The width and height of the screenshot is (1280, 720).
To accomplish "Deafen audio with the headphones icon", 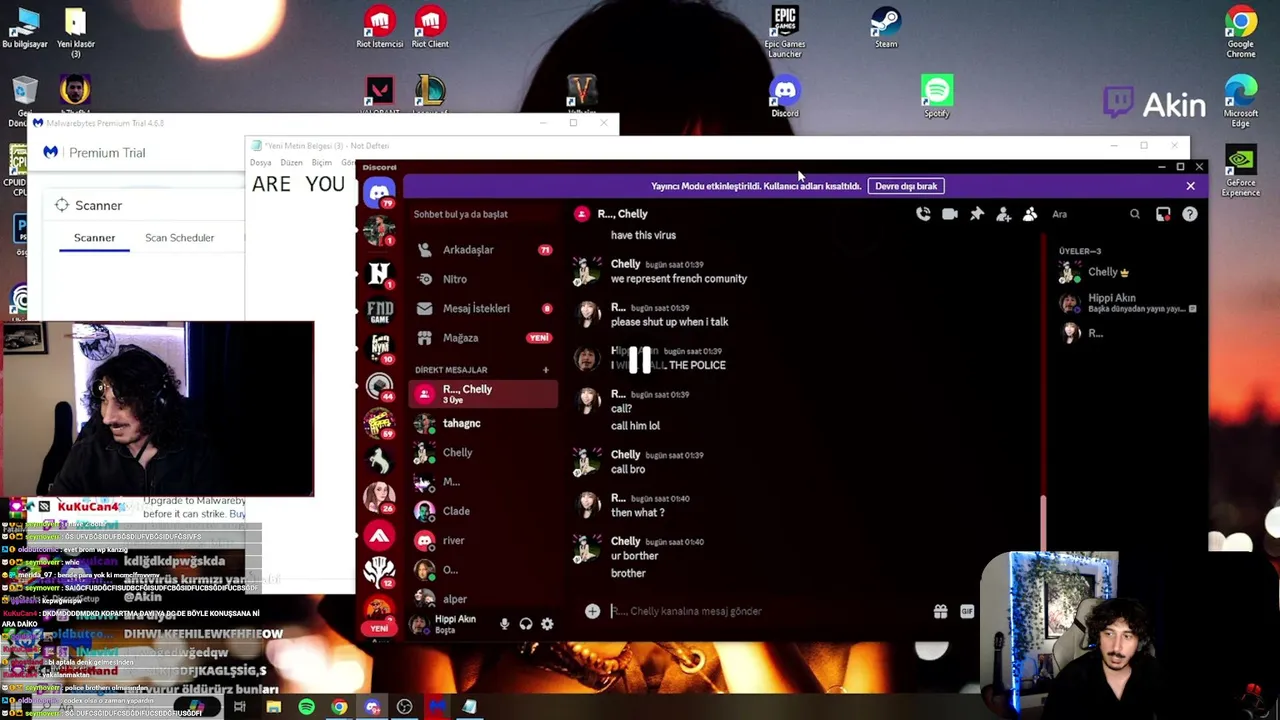I will coord(526,624).
